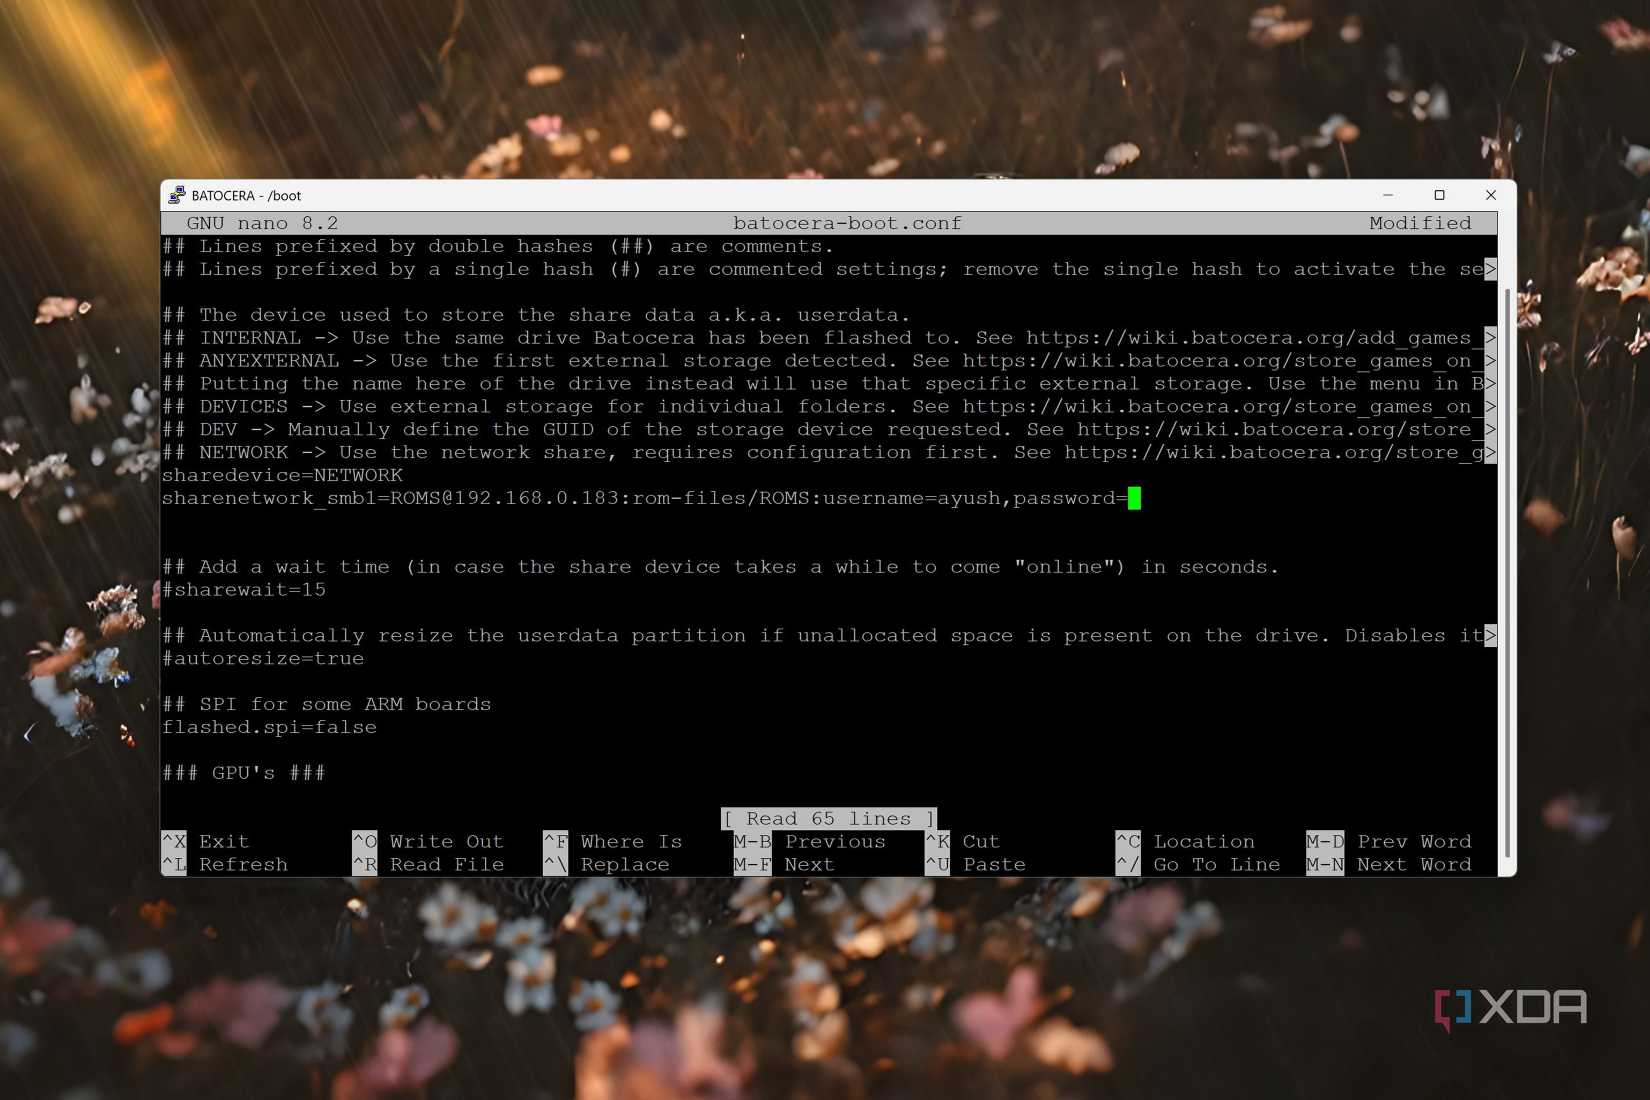This screenshot has height=1100, width=1650.
Task: Click the '### GPU's ###' heading line
Action: coord(244,773)
